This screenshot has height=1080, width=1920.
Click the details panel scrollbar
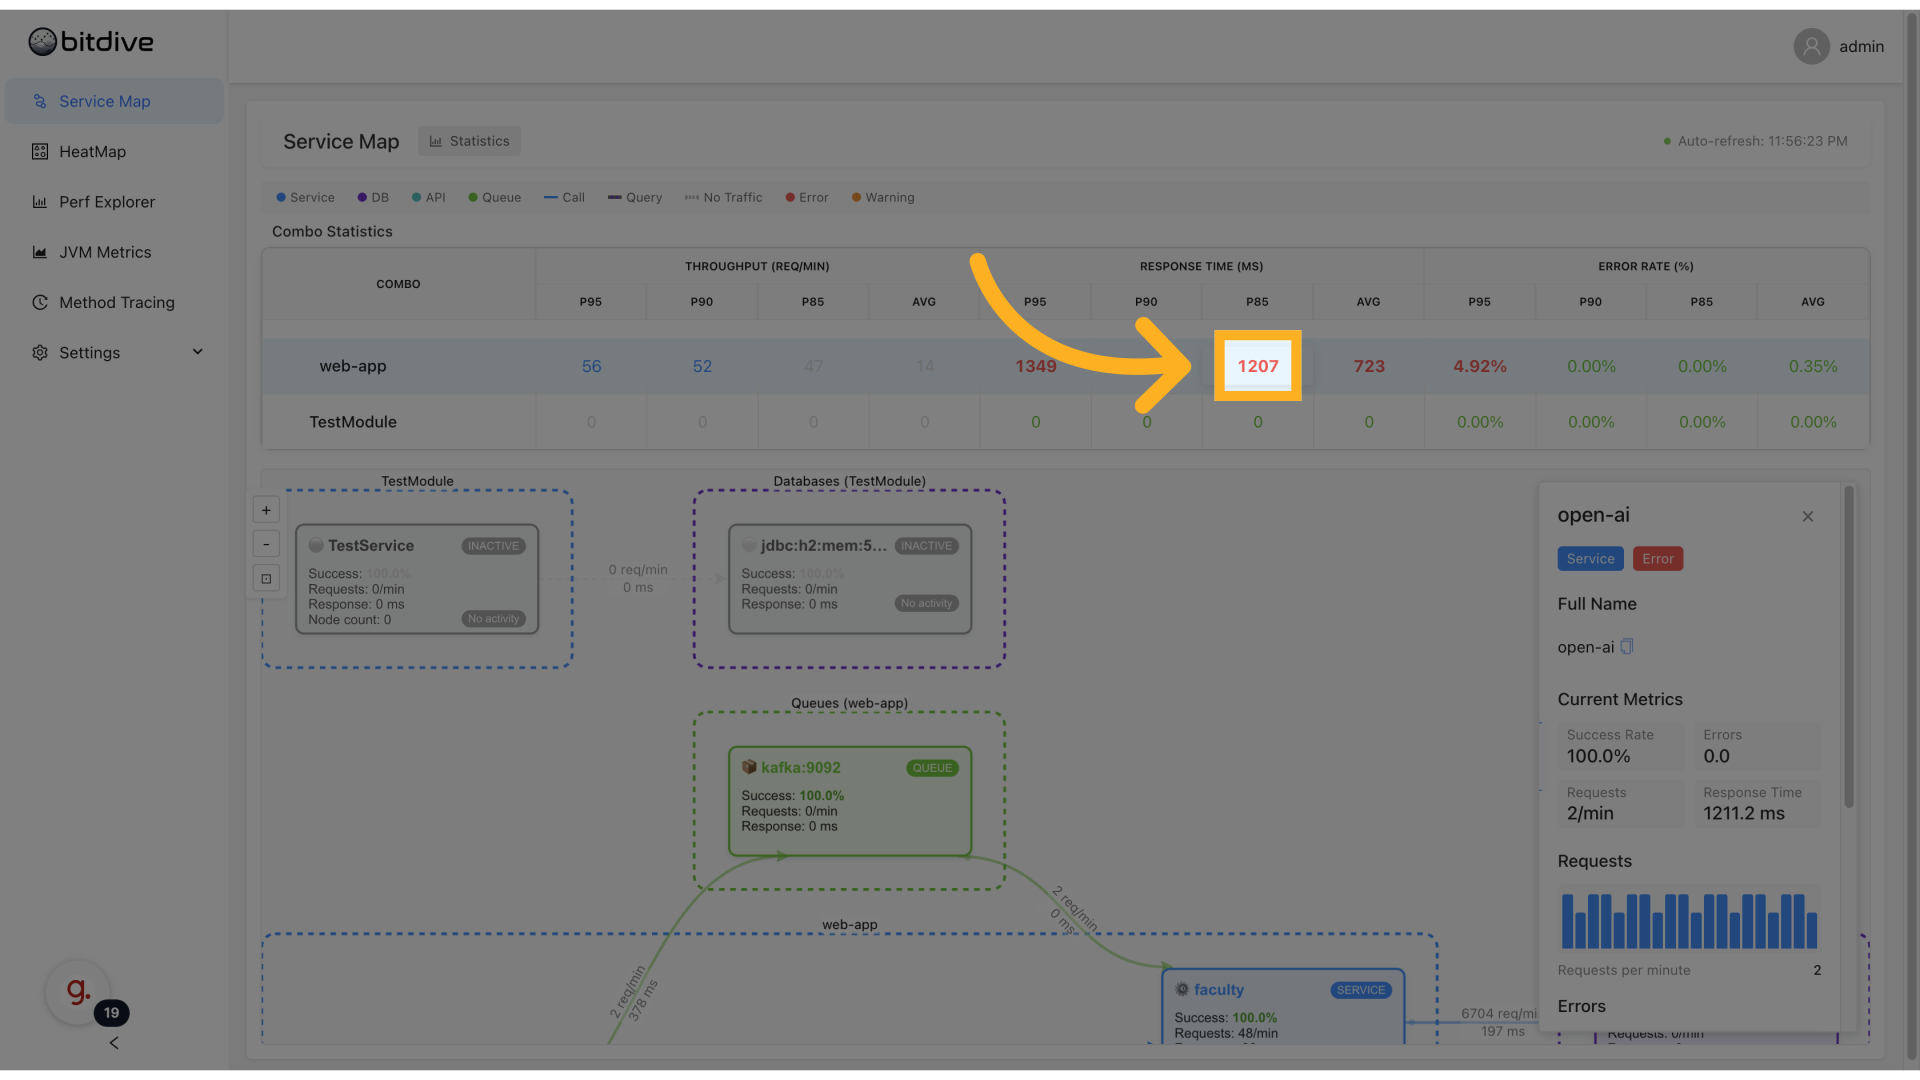(1849, 647)
